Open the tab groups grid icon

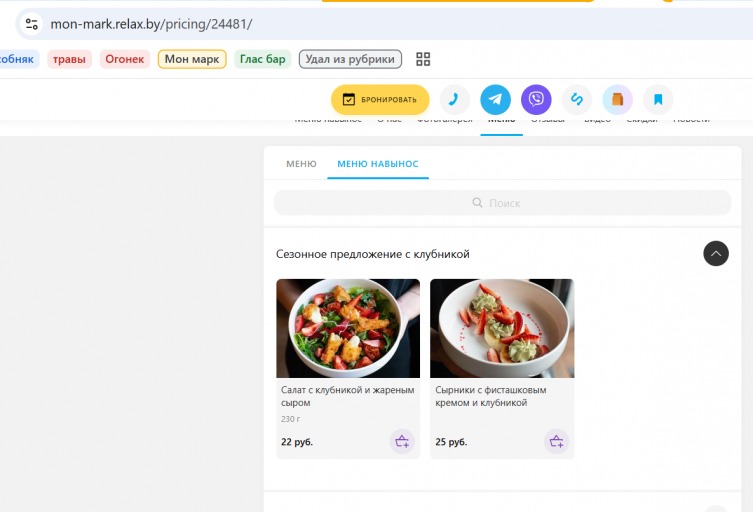(x=423, y=59)
